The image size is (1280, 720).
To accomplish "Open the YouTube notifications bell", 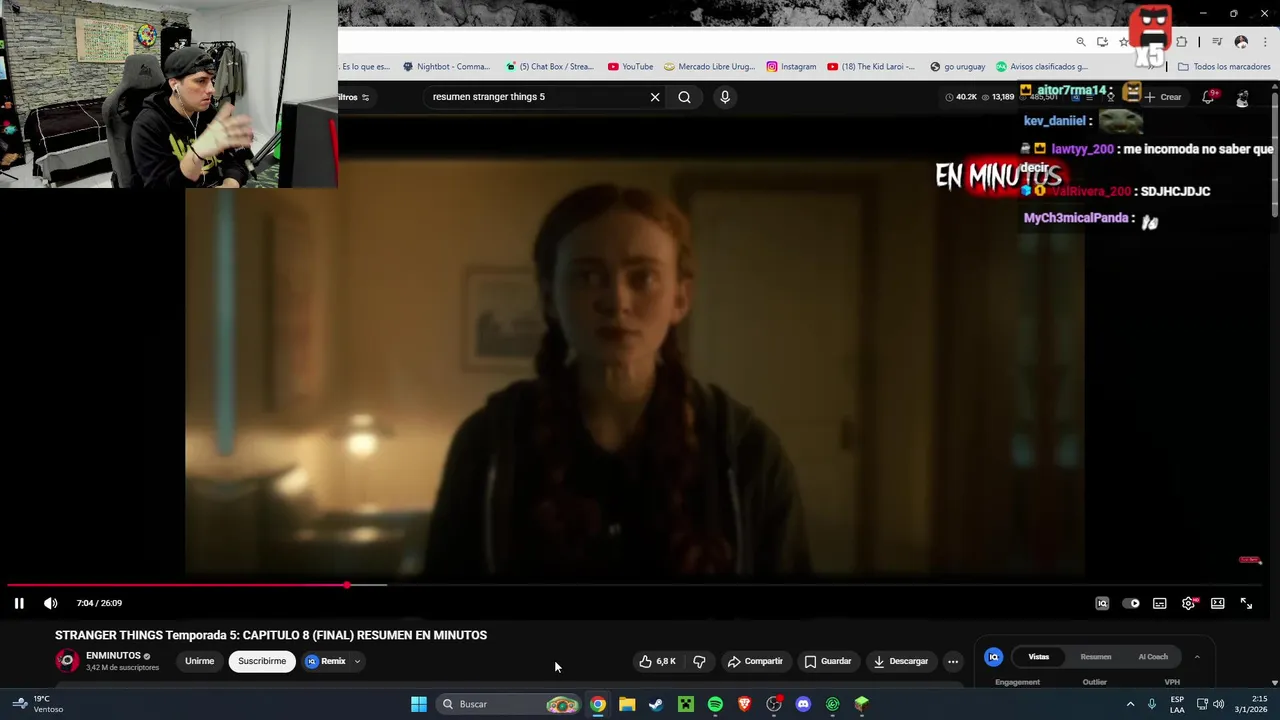I will [1208, 97].
